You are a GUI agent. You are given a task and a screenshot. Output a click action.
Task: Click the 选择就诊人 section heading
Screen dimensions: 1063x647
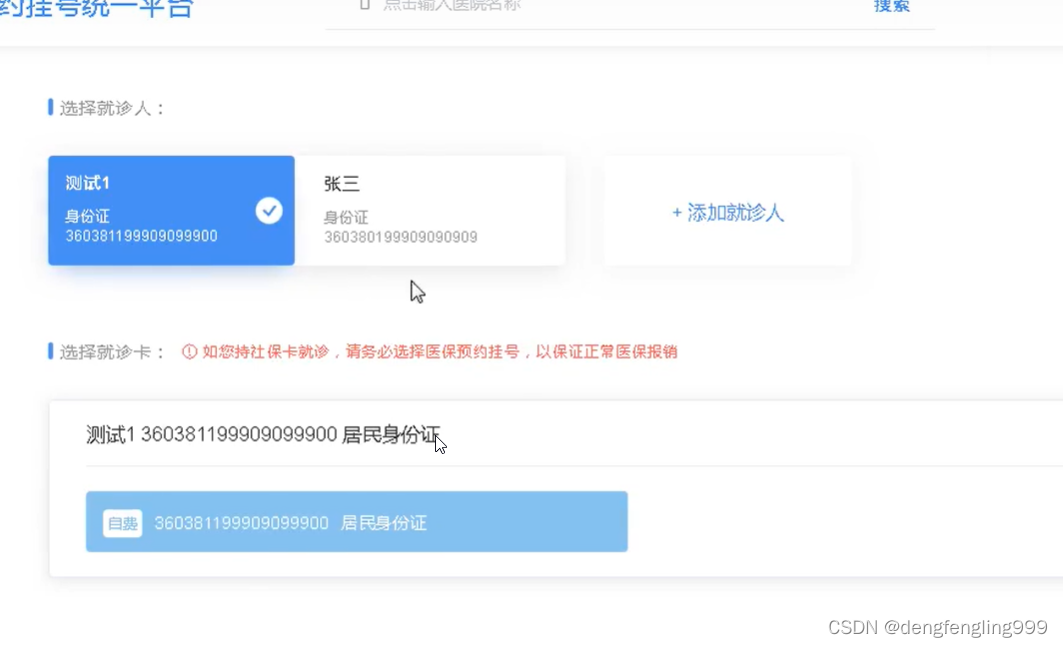tap(111, 109)
